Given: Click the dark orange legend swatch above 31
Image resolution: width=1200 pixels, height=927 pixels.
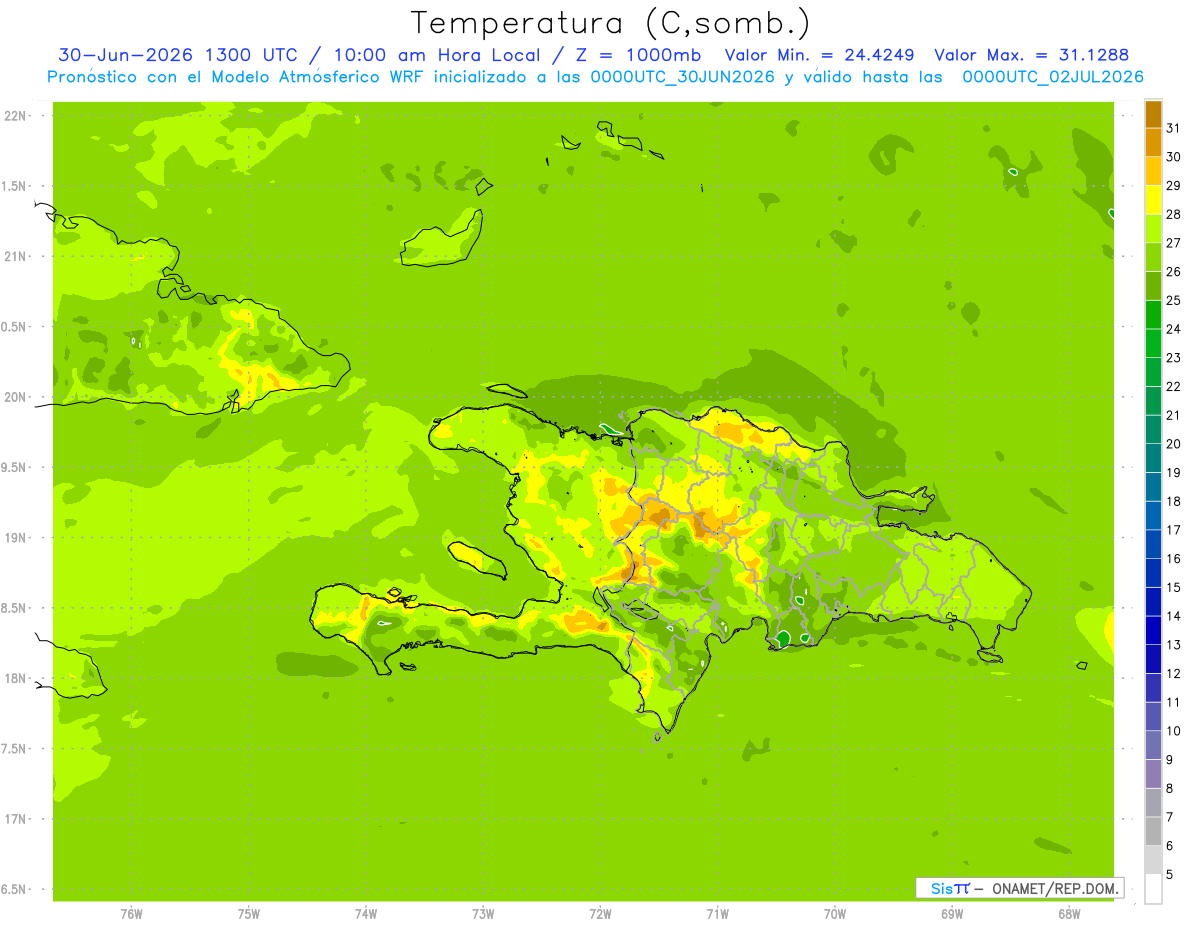Looking at the screenshot, I should 1153,114.
